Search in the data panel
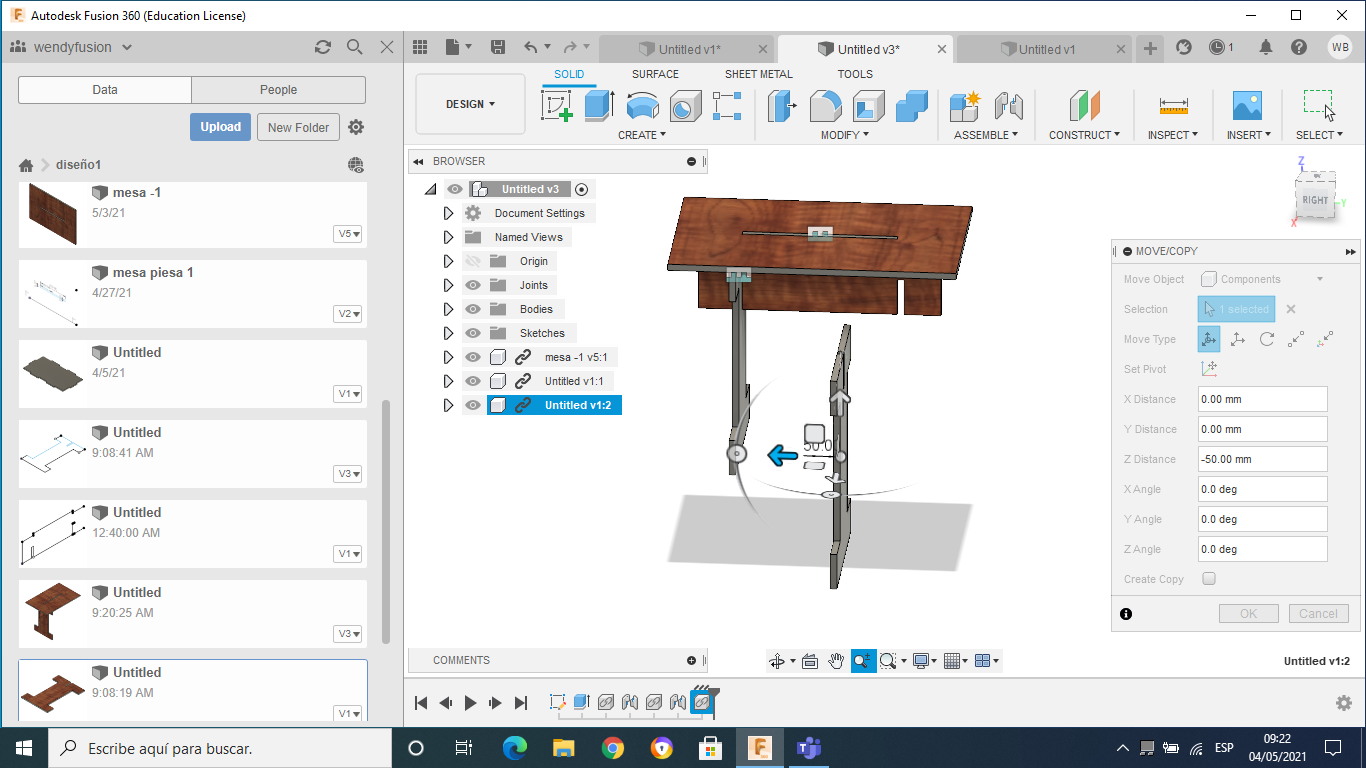 354,47
